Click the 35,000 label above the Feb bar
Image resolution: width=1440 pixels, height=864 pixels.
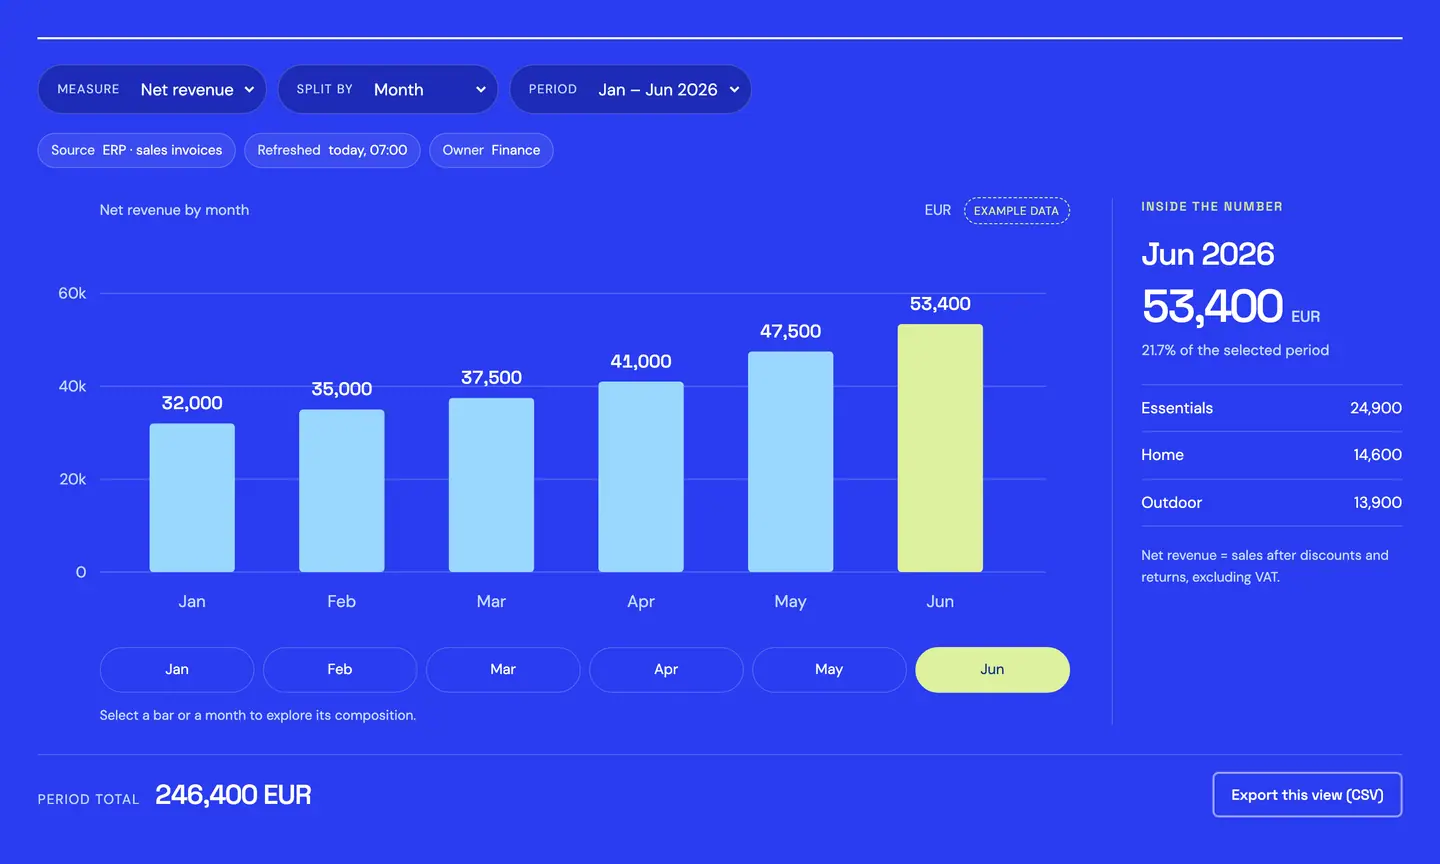pyautogui.click(x=342, y=389)
